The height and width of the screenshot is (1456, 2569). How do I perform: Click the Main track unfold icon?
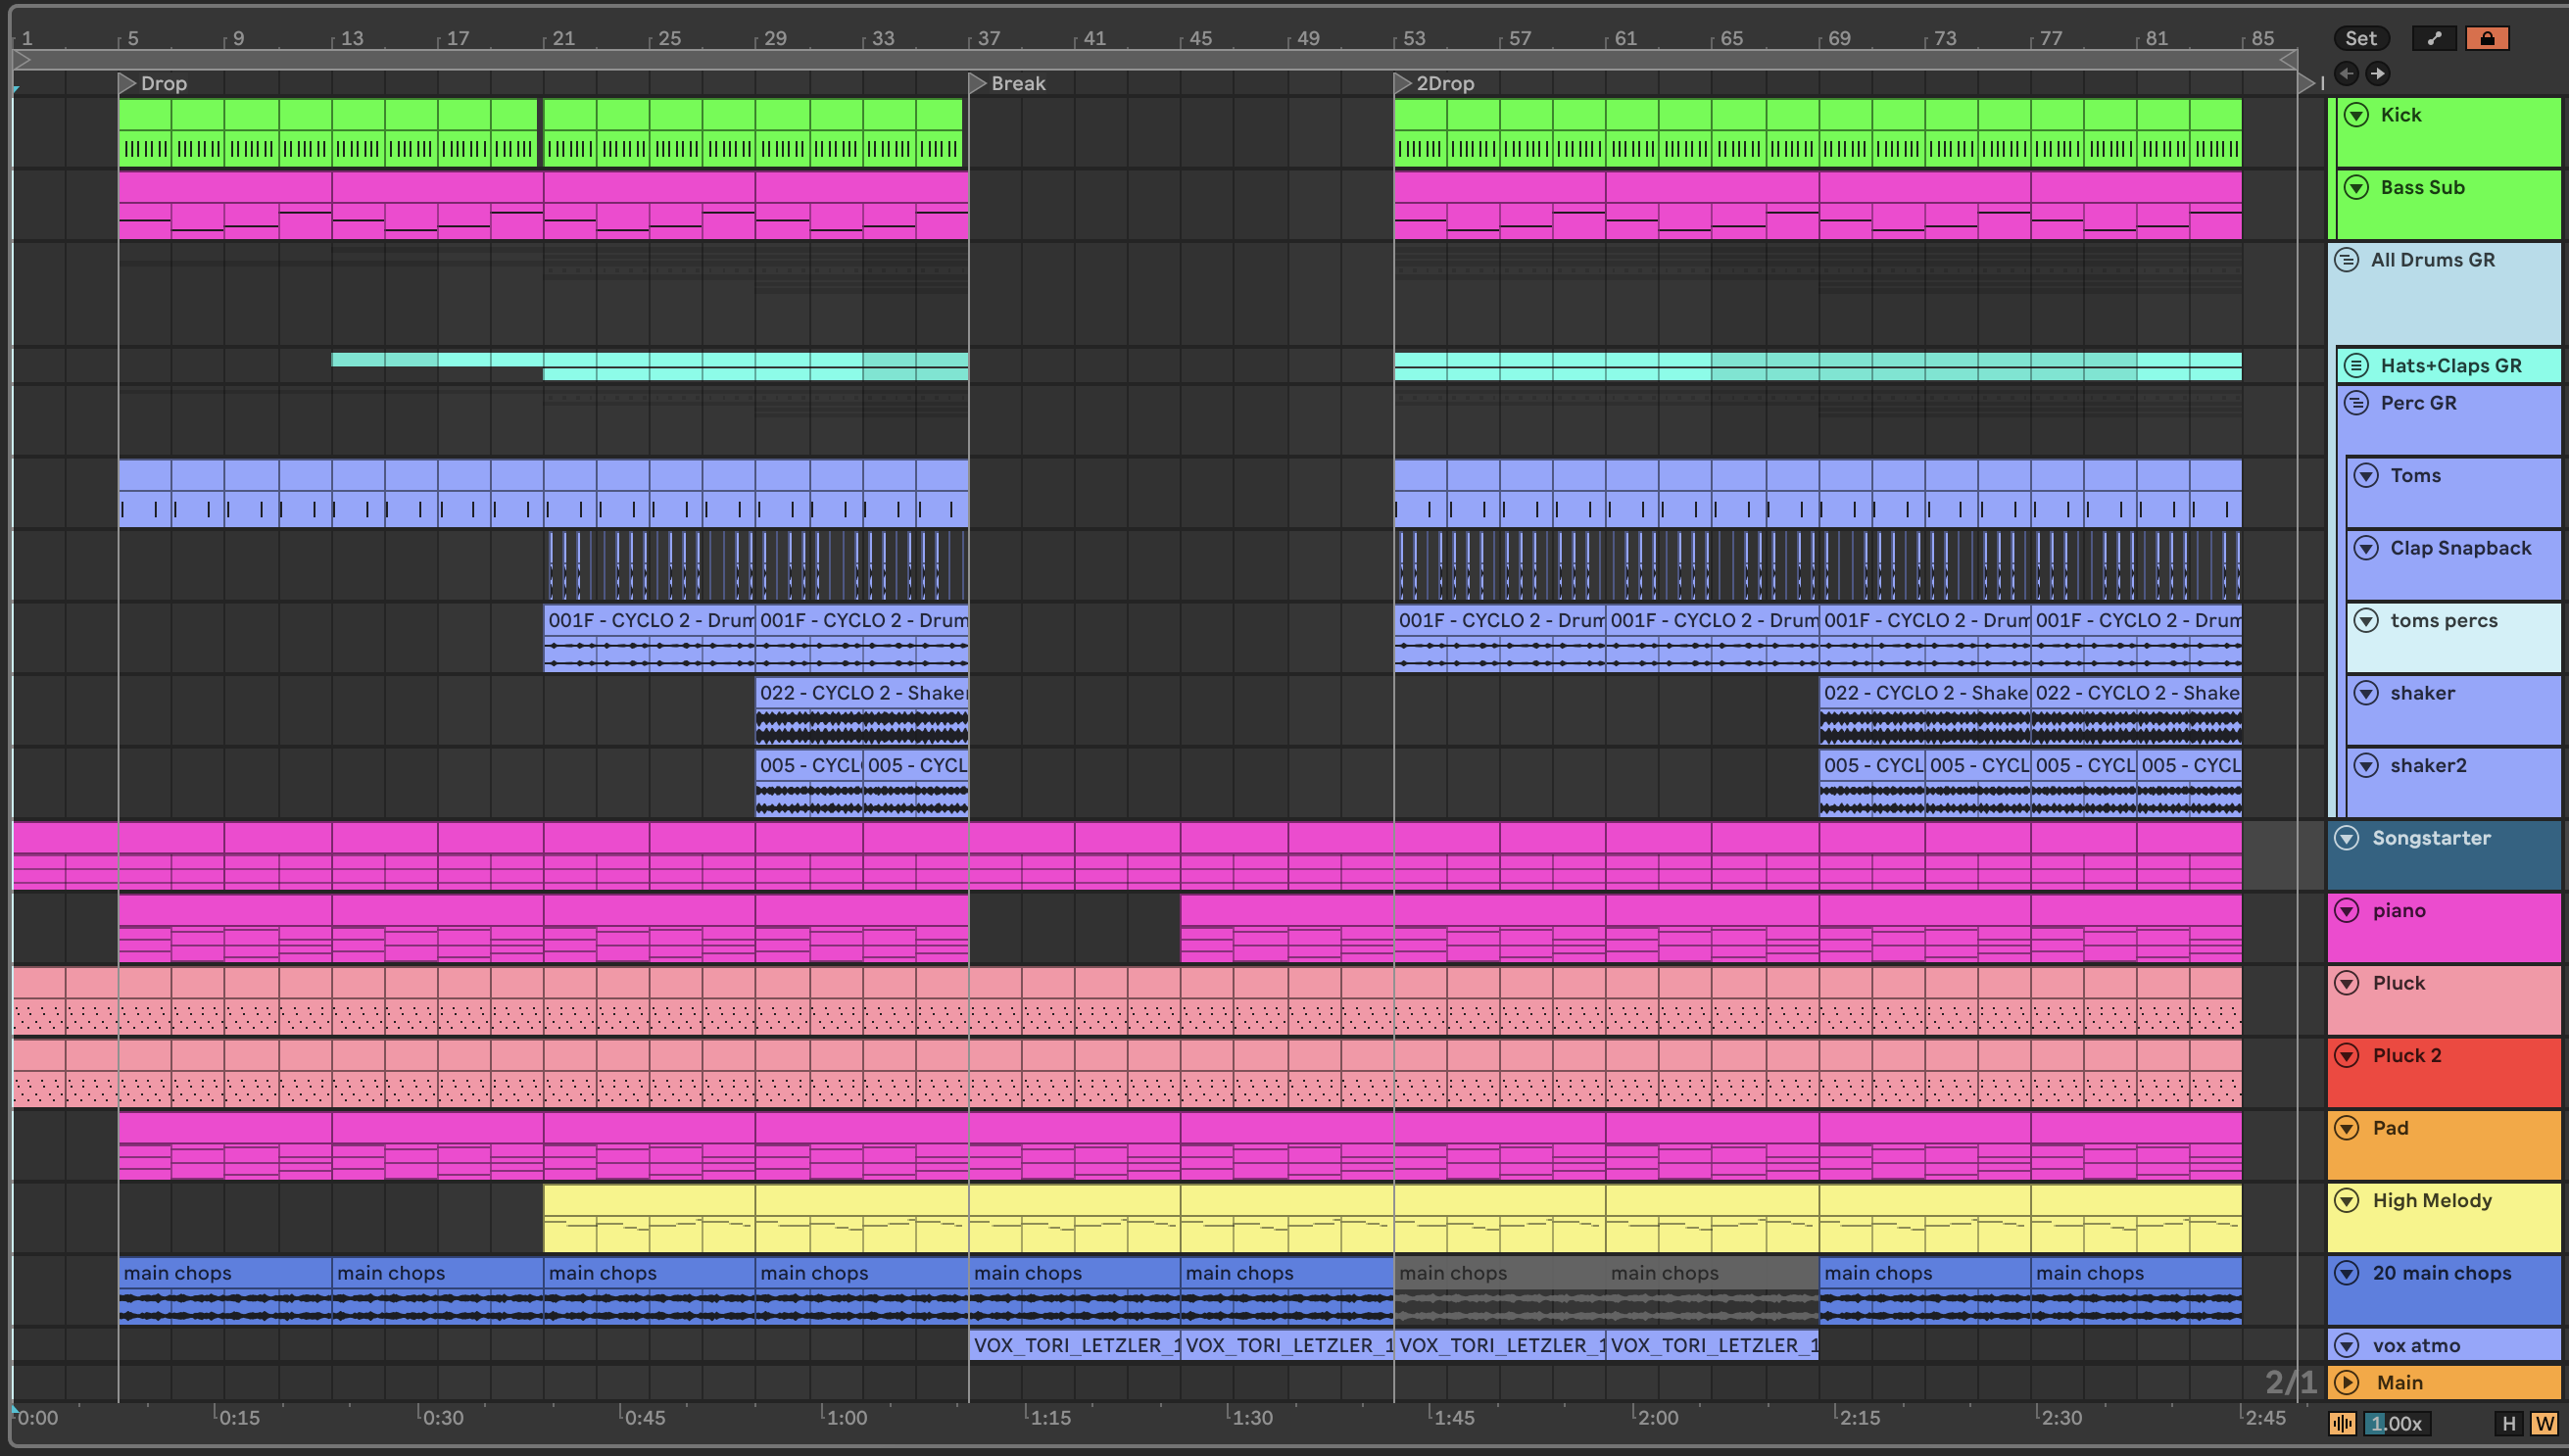(2346, 1382)
